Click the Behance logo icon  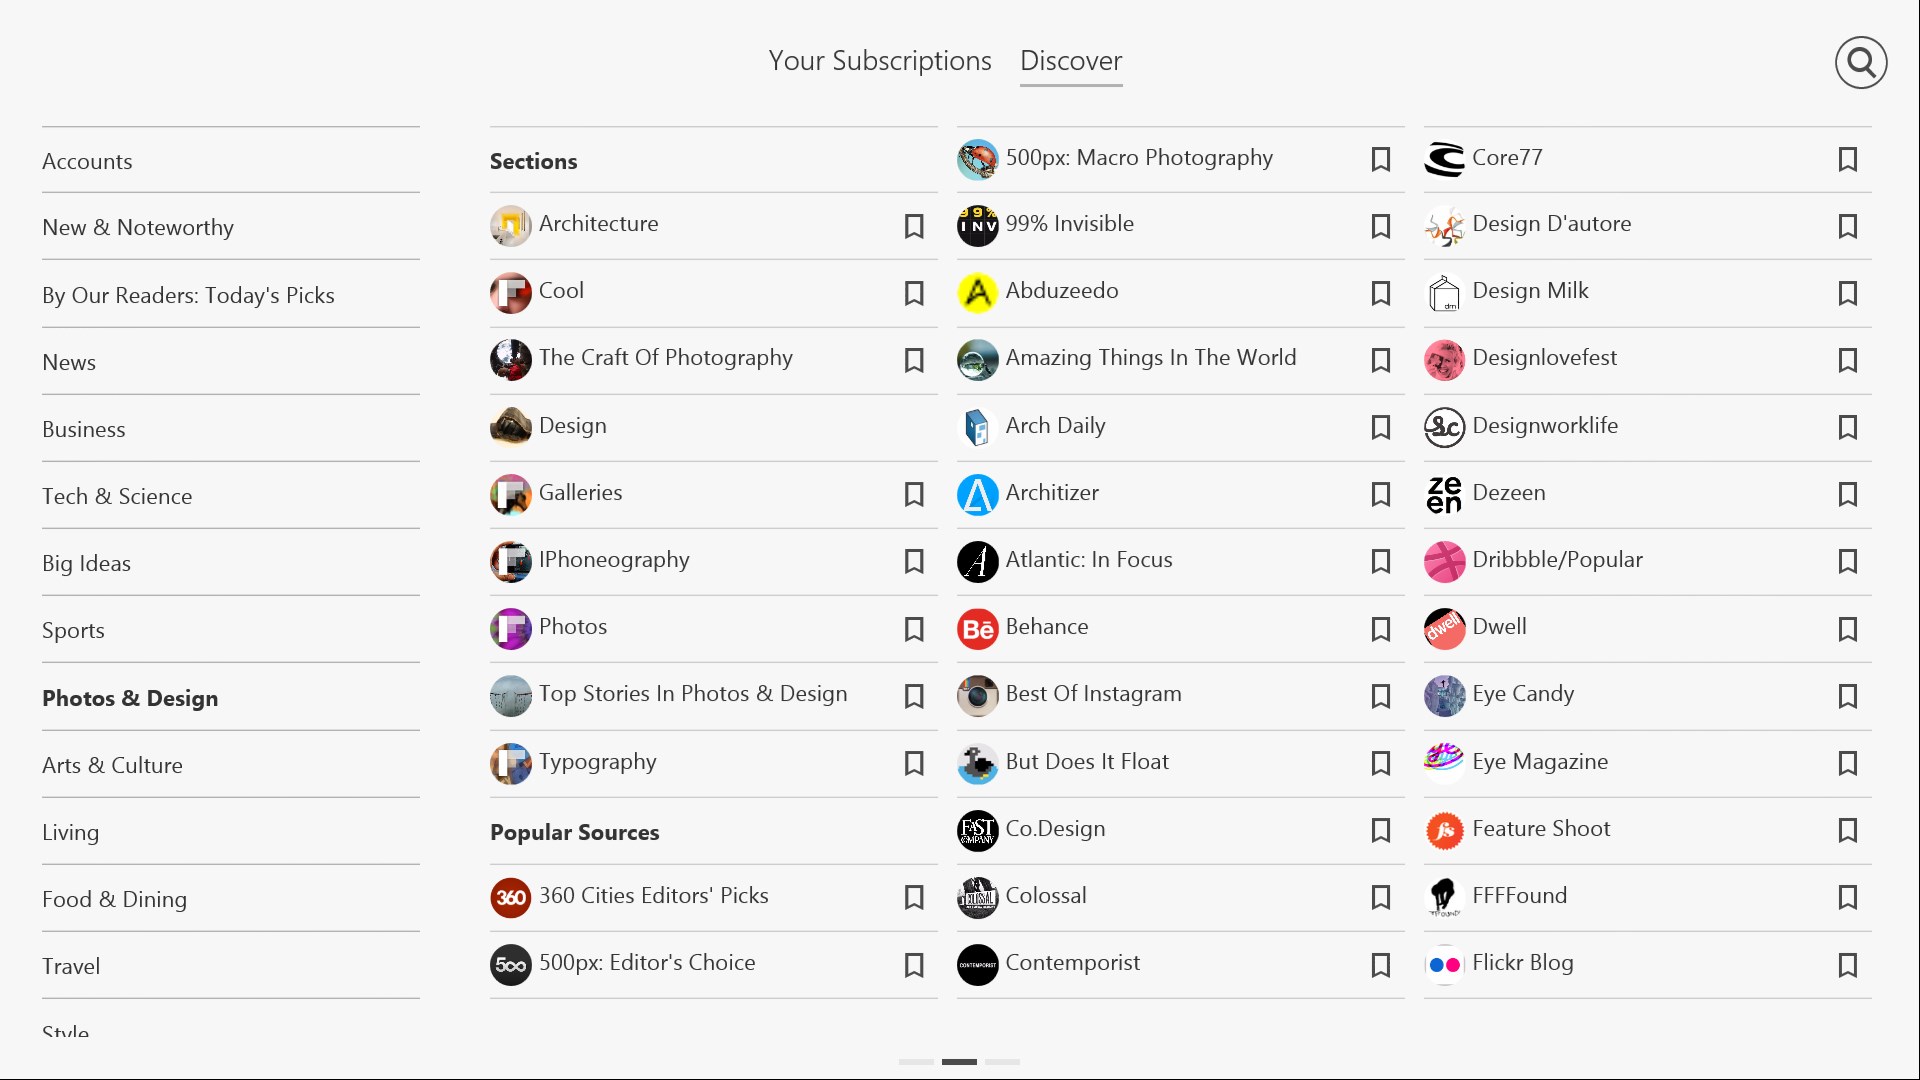coord(977,629)
